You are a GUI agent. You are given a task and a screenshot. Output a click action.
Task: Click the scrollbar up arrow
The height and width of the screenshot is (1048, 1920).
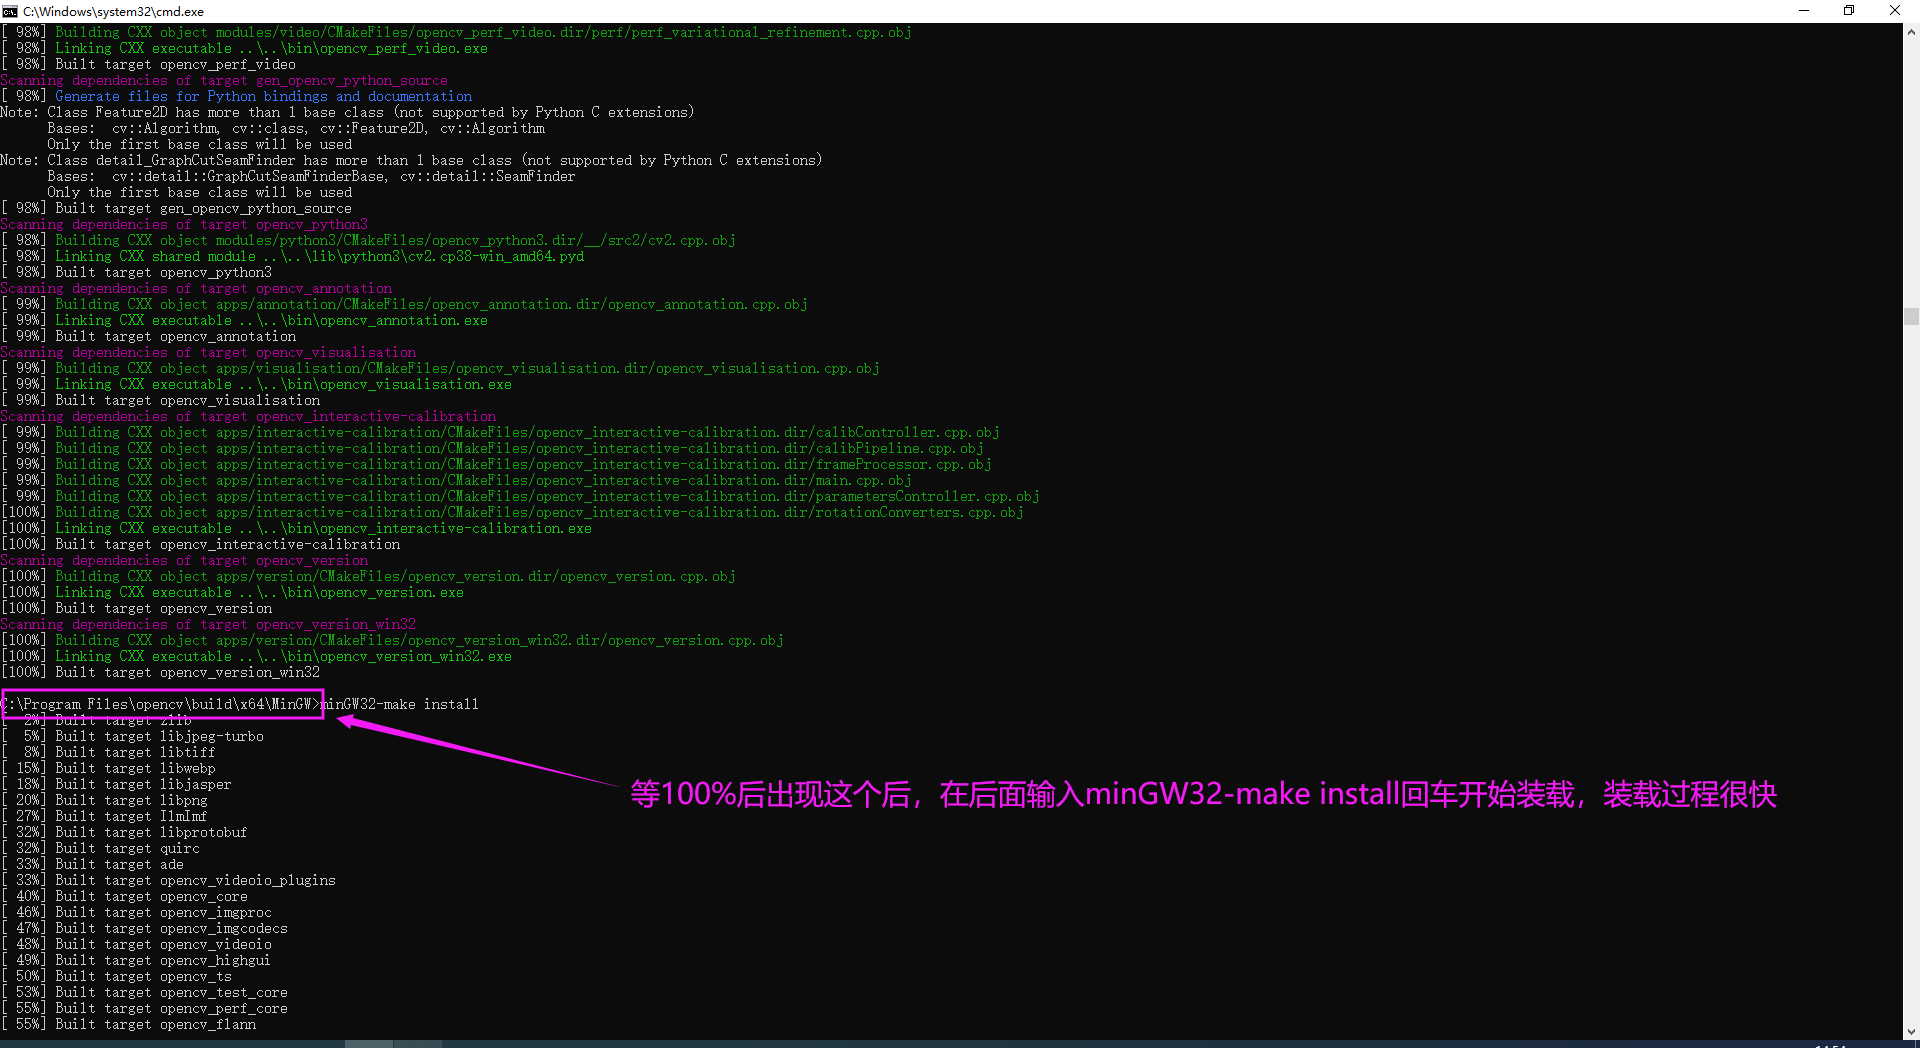[1911, 32]
